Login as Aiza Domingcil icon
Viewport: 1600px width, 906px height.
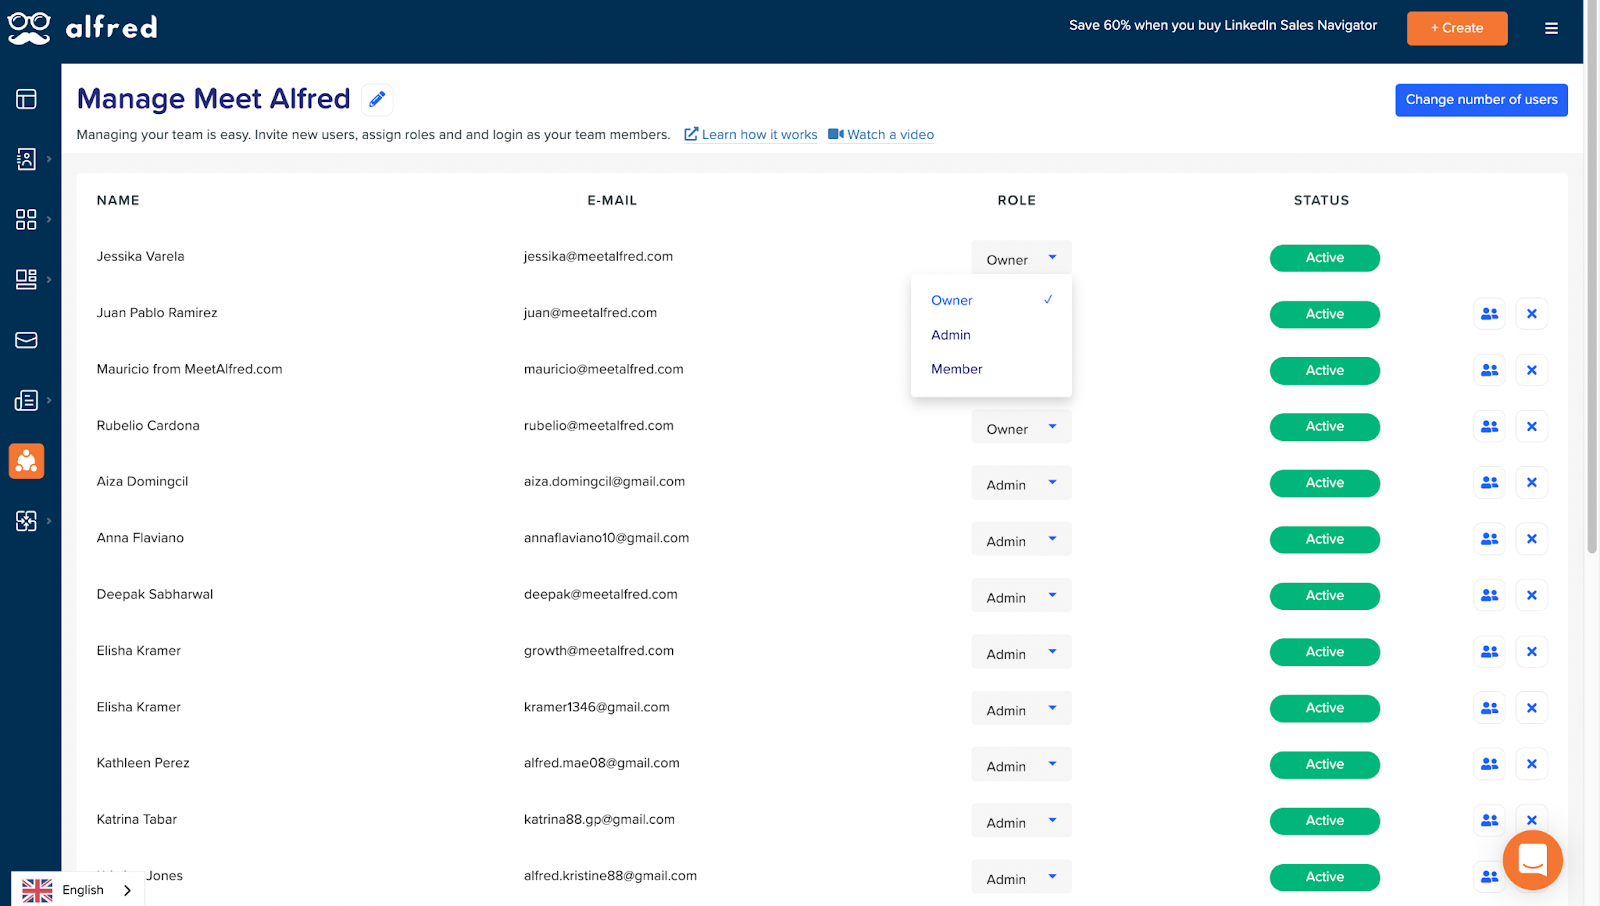click(1489, 482)
